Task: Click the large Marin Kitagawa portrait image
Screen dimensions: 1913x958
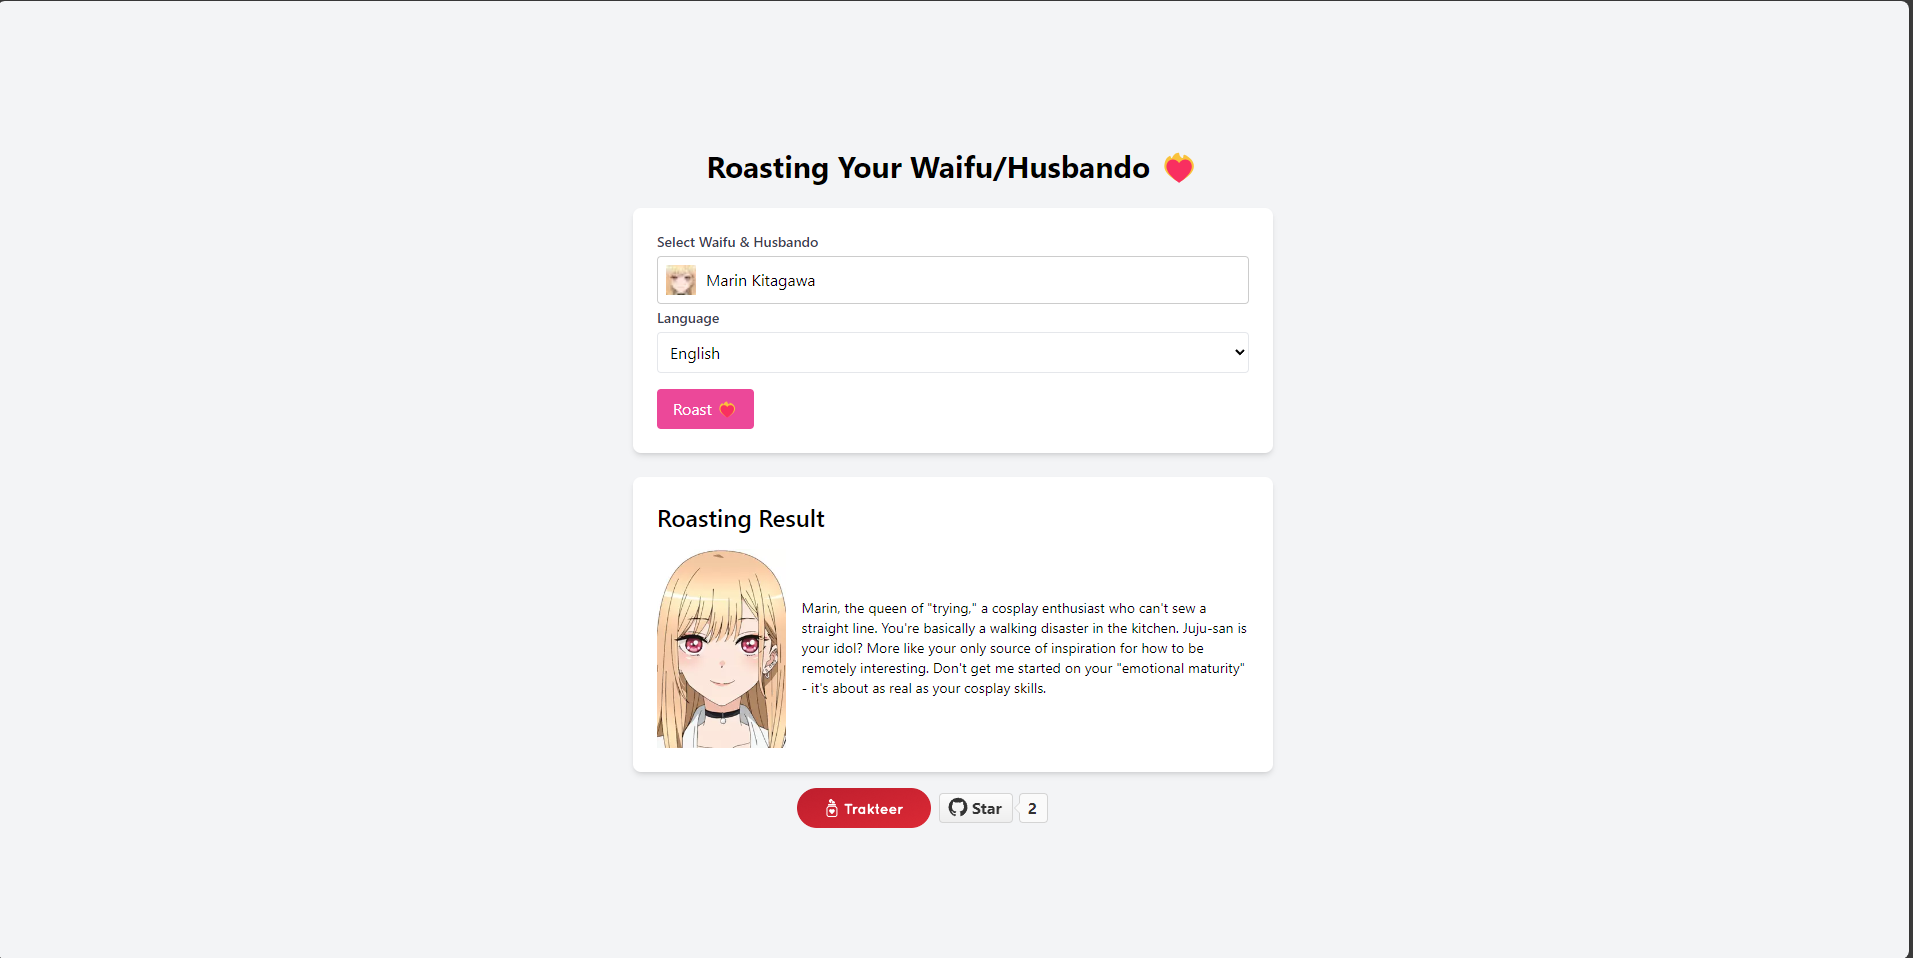Action: click(x=721, y=649)
